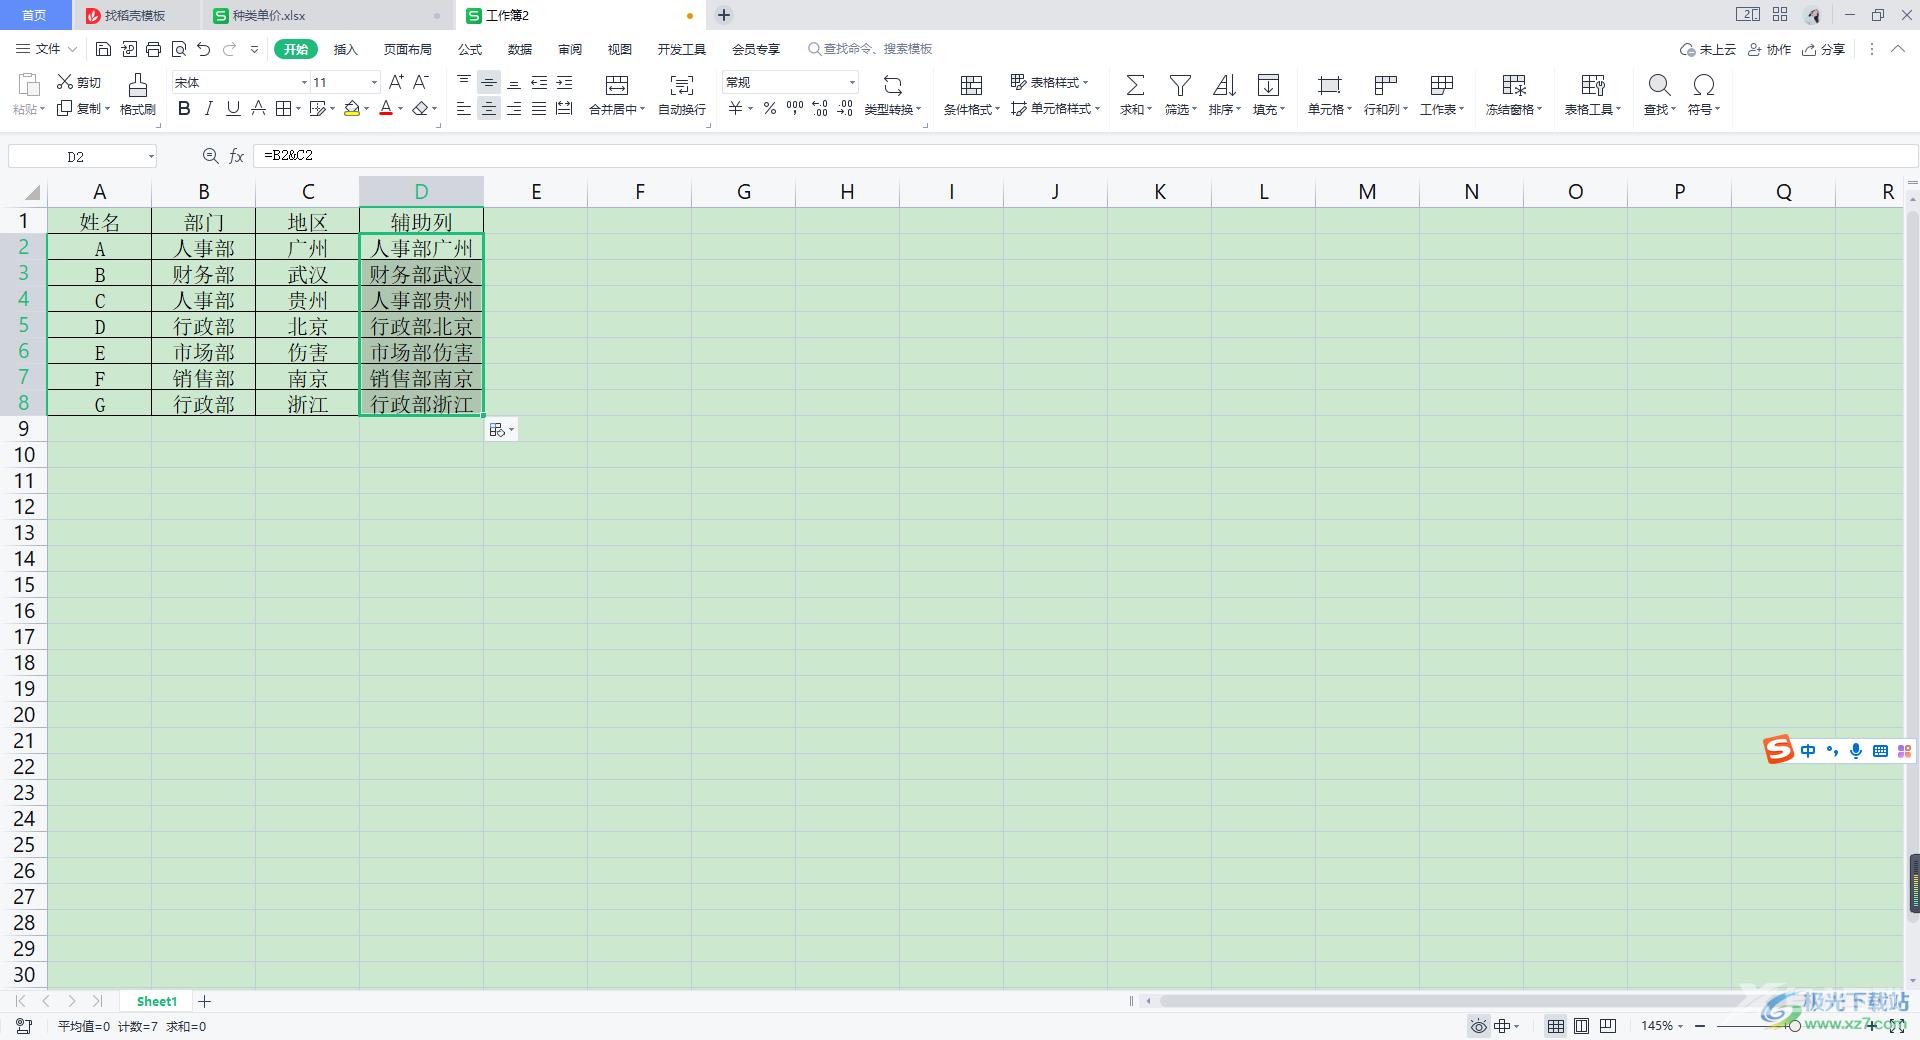Apply cell borders icon

click(284, 109)
